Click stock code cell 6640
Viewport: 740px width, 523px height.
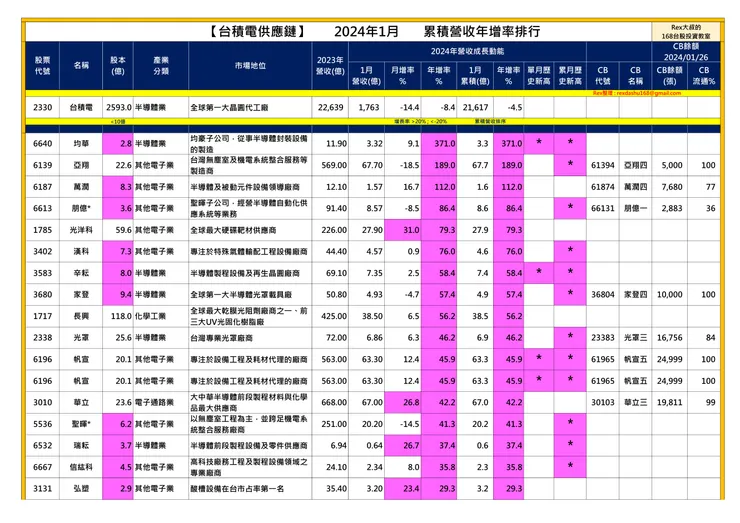tap(42, 143)
